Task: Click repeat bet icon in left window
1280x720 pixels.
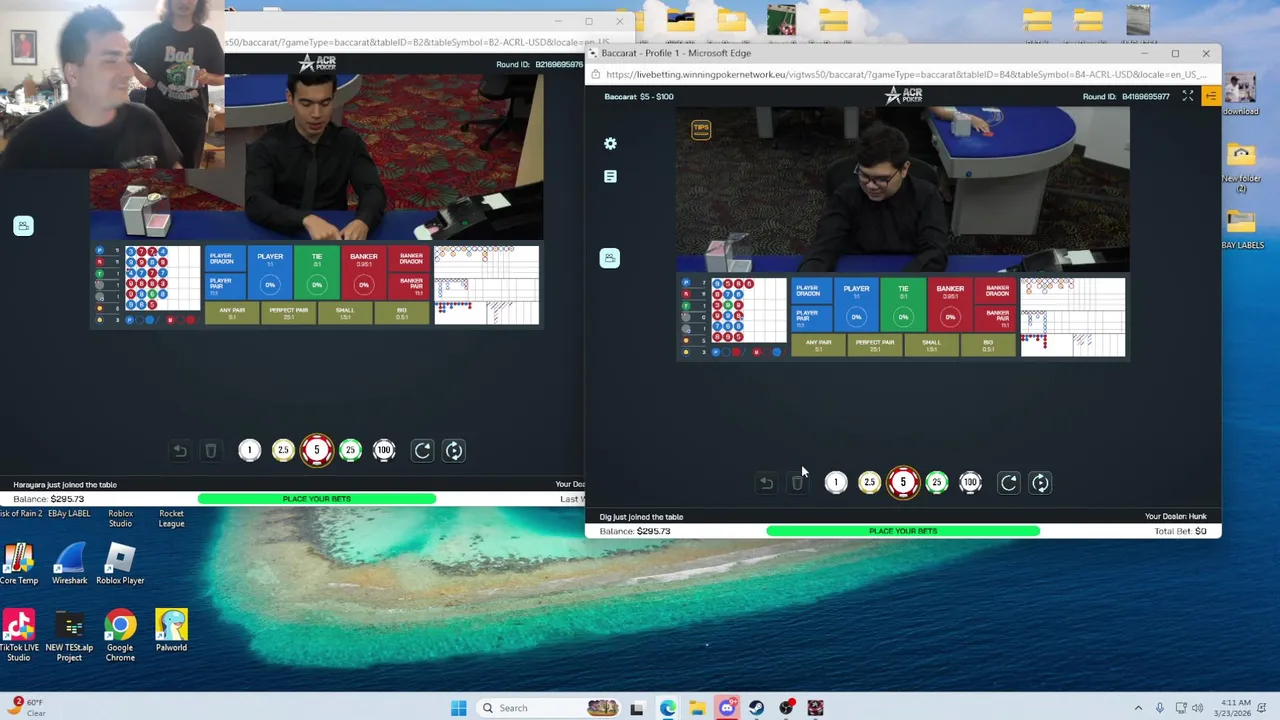Action: pos(423,451)
